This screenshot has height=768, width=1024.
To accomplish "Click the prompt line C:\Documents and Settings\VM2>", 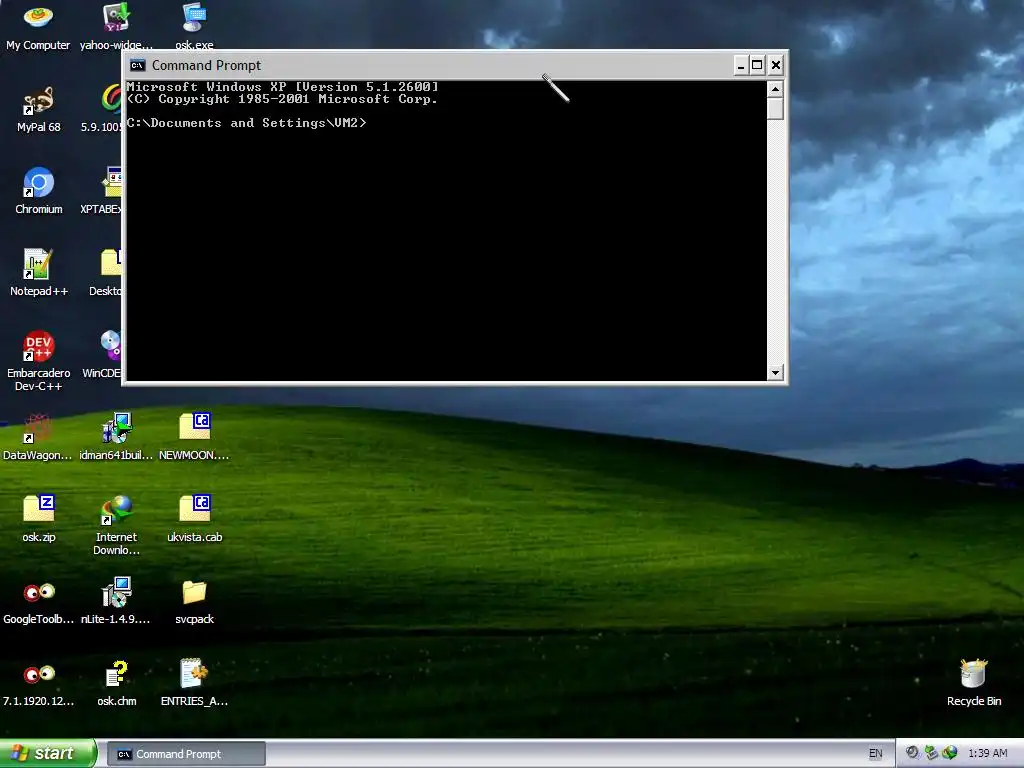I will pyautogui.click(x=246, y=123).
